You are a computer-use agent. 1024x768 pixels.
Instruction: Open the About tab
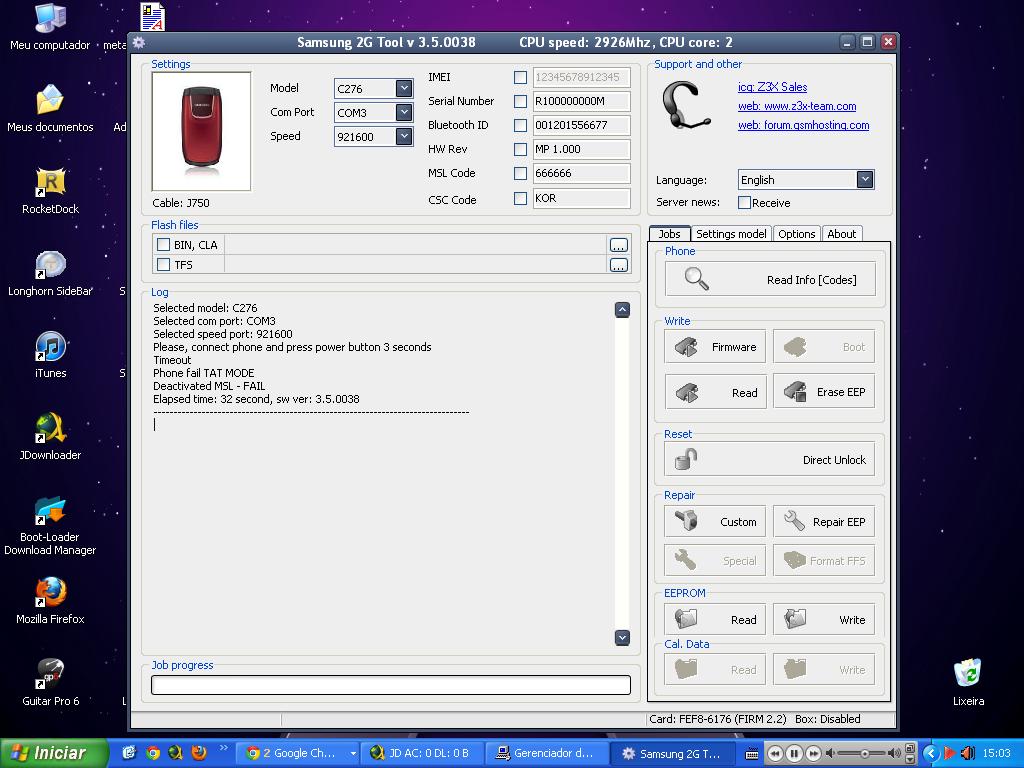click(841, 234)
